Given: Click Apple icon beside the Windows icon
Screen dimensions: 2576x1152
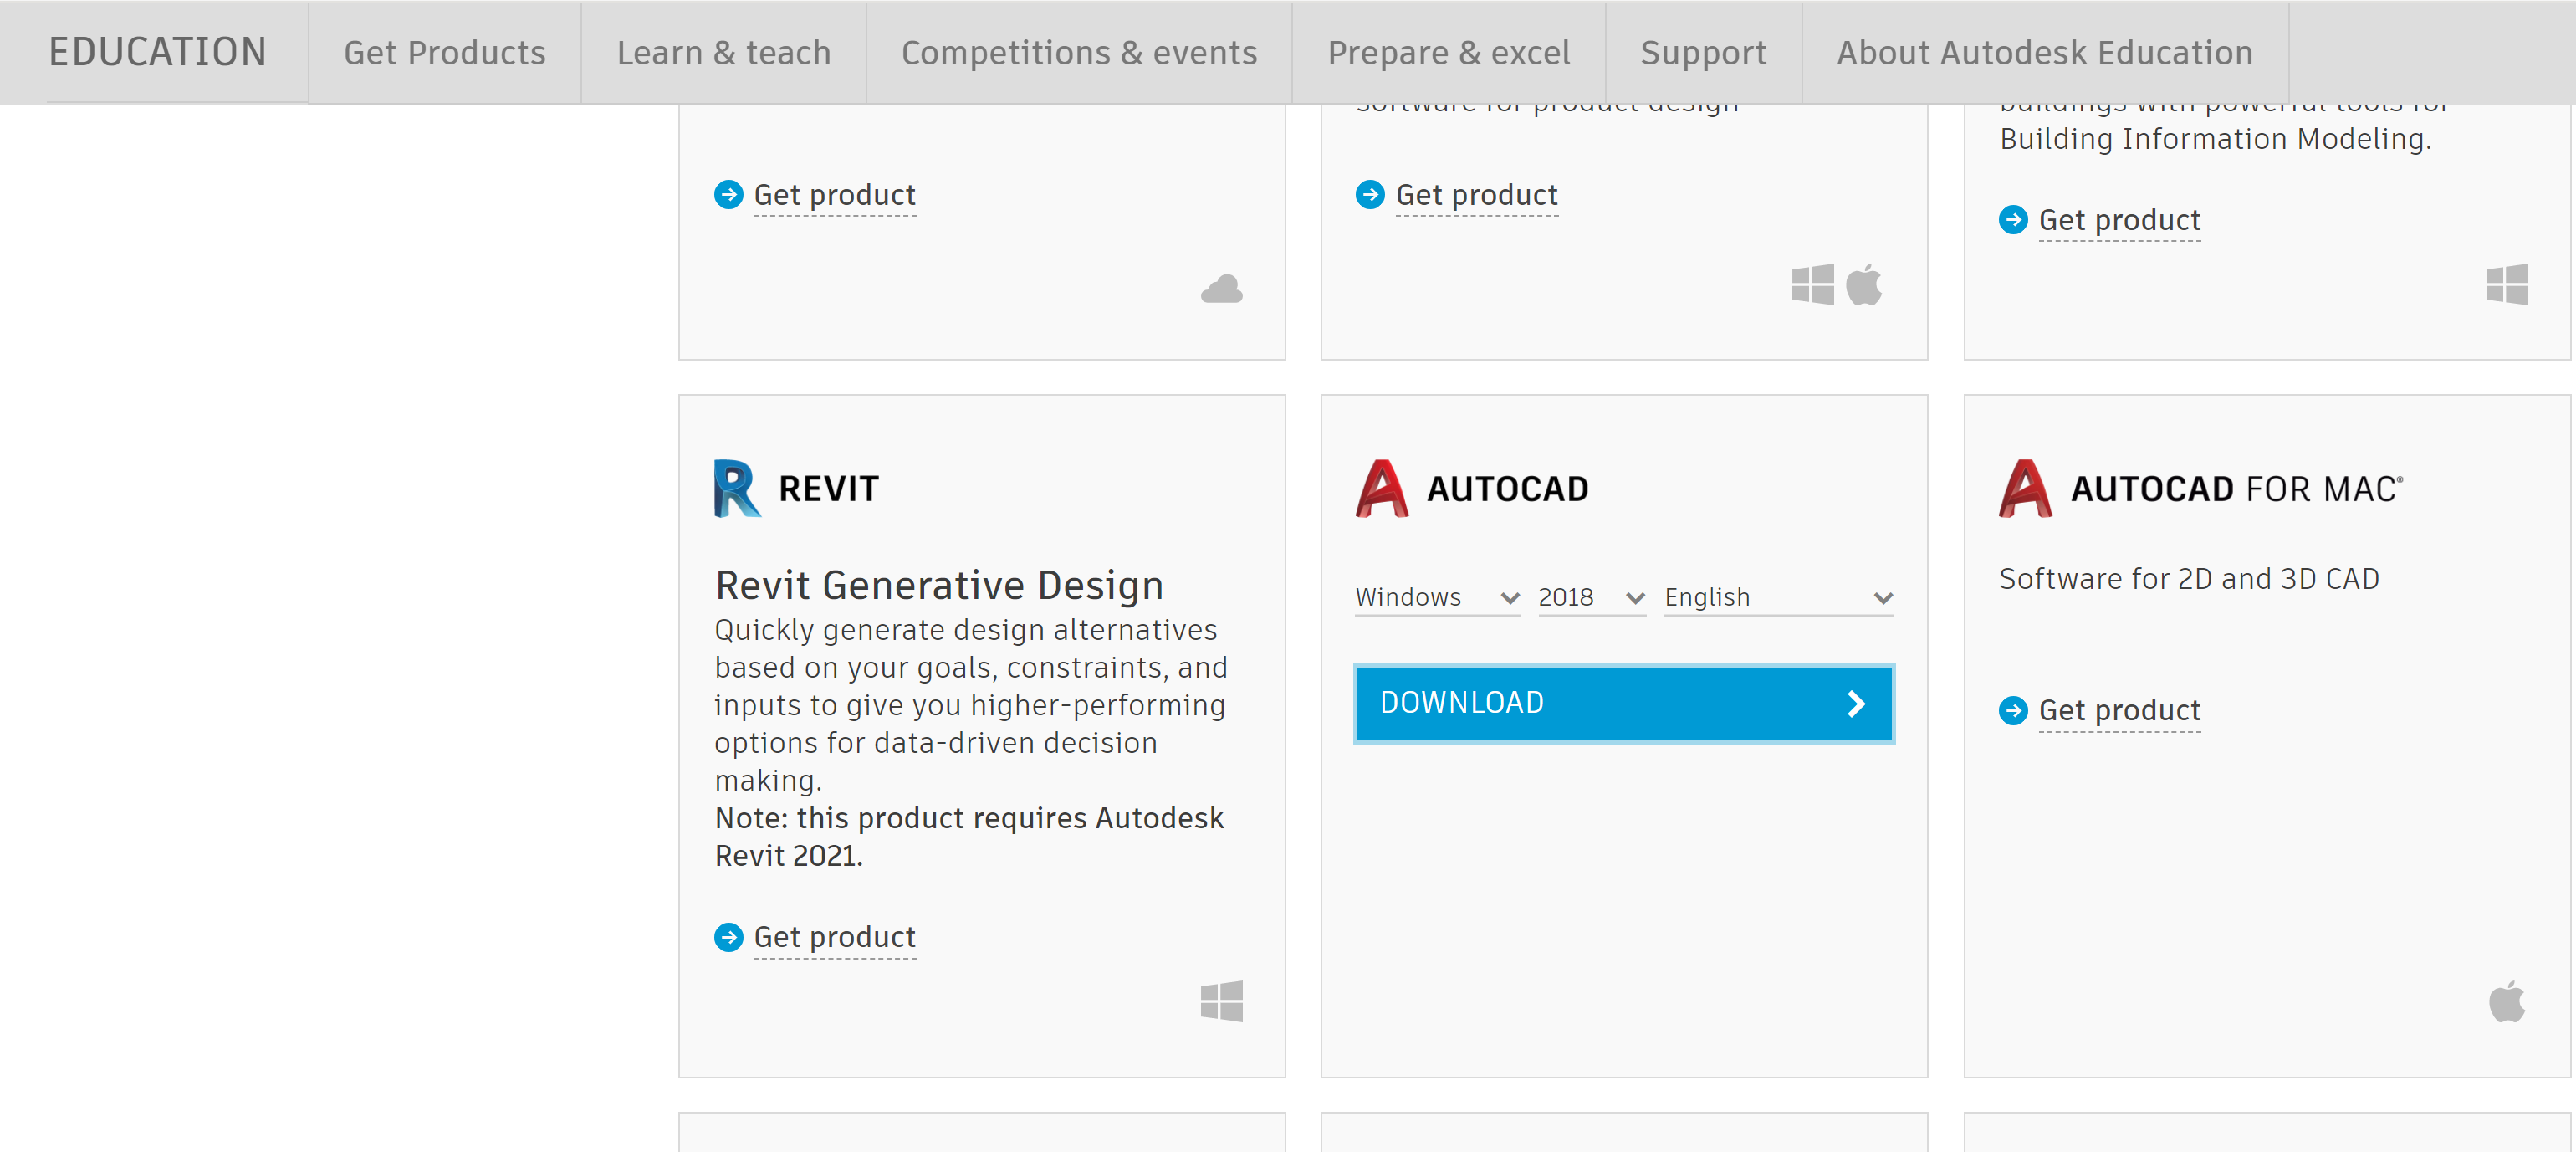Looking at the screenshot, I should pyautogui.click(x=1863, y=285).
